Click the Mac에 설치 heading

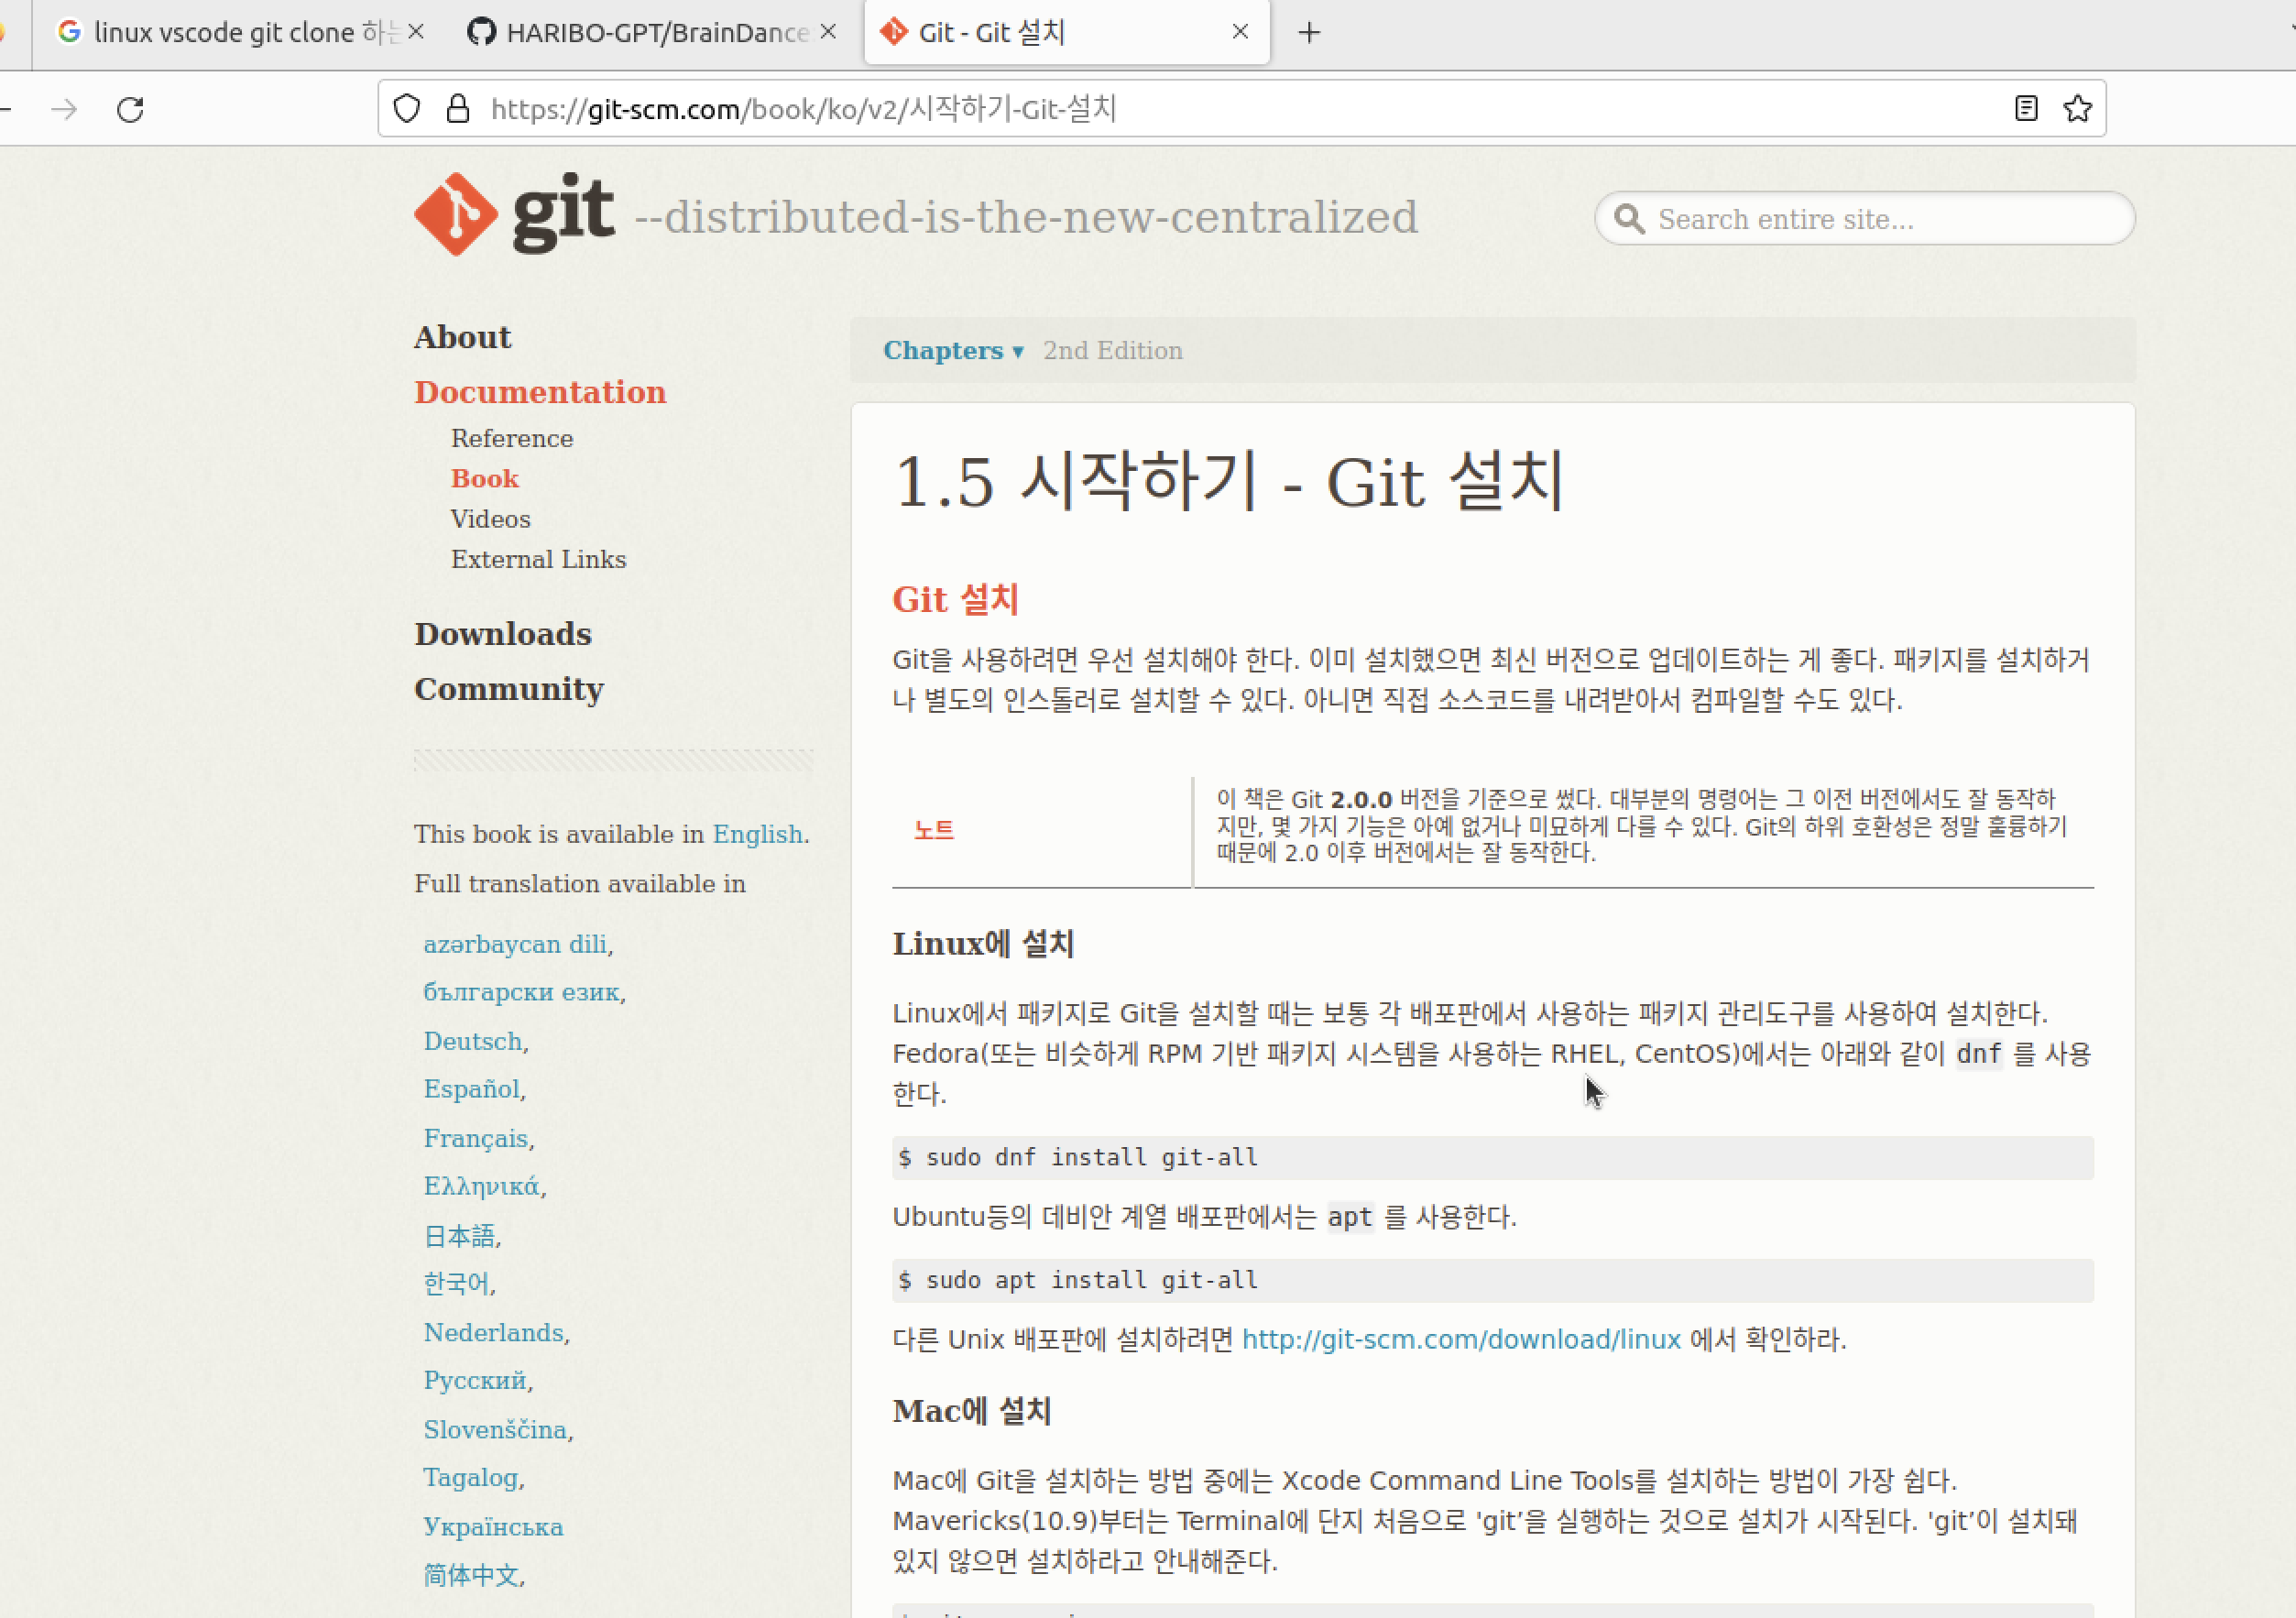(972, 1410)
